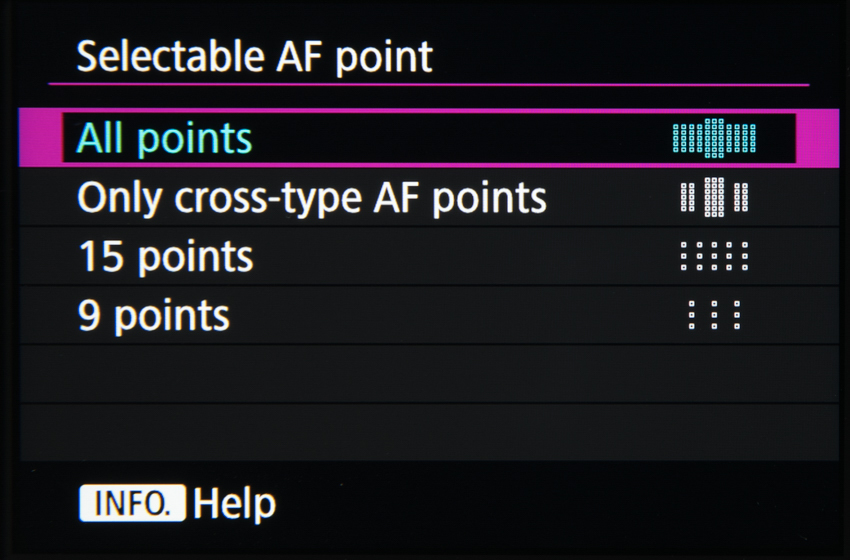Click the last empty menu row above INFO.
Viewport: 850px width, 560px height.
point(430,432)
